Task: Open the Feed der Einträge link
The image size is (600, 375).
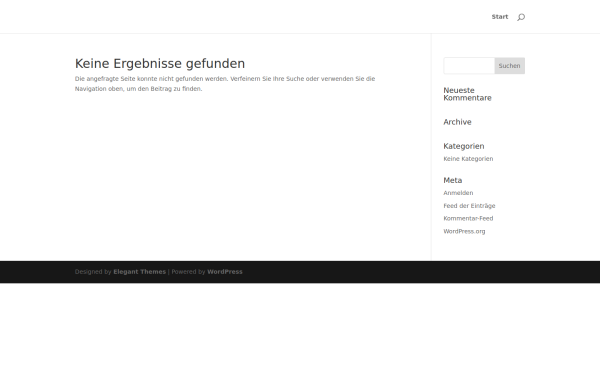Action: (469, 206)
